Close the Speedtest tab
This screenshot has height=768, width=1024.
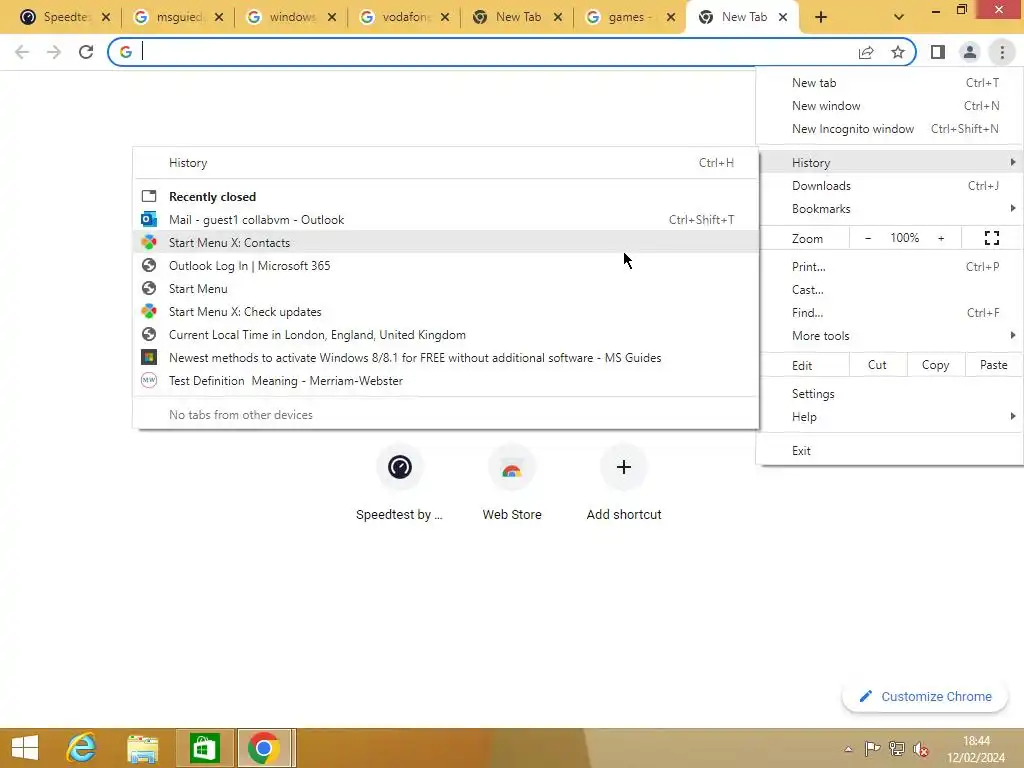tap(106, 17)
